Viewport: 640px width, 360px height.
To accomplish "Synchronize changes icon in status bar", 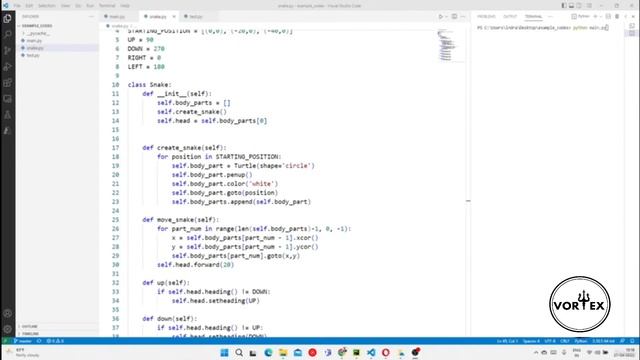I will click(39, 341).
